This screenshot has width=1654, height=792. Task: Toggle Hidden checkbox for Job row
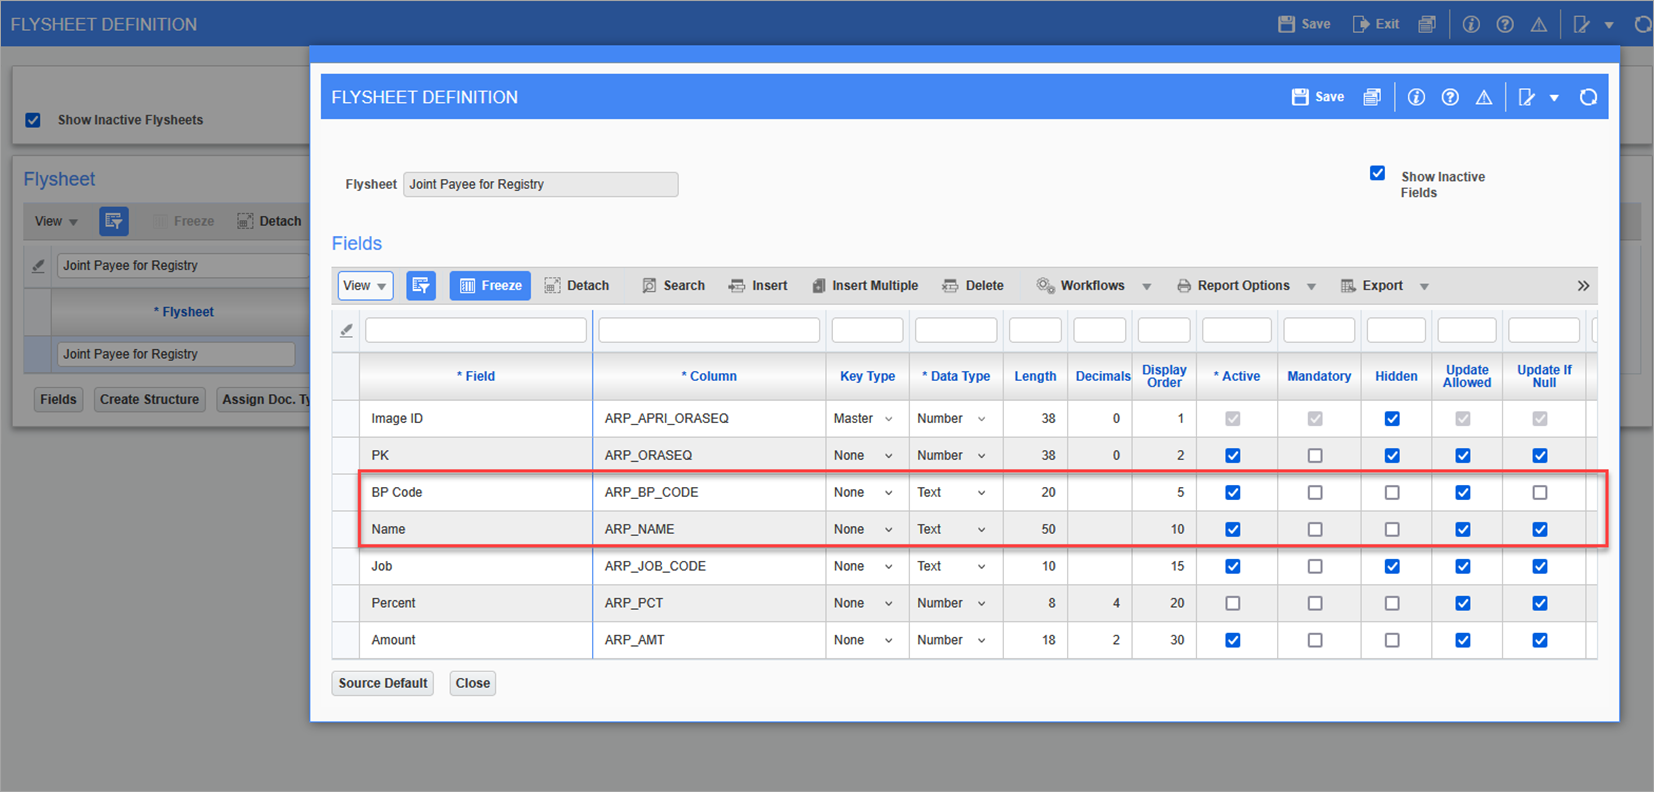pyautogui.click(x=1392, y=567)
